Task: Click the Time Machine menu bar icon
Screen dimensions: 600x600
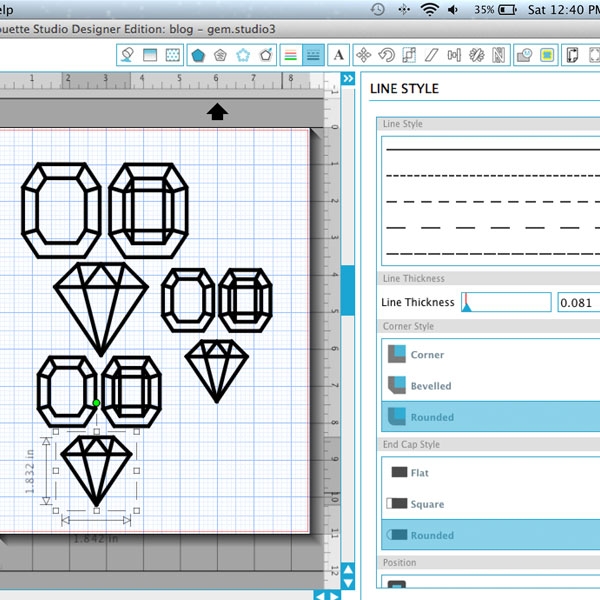Action: coord(378,9)
